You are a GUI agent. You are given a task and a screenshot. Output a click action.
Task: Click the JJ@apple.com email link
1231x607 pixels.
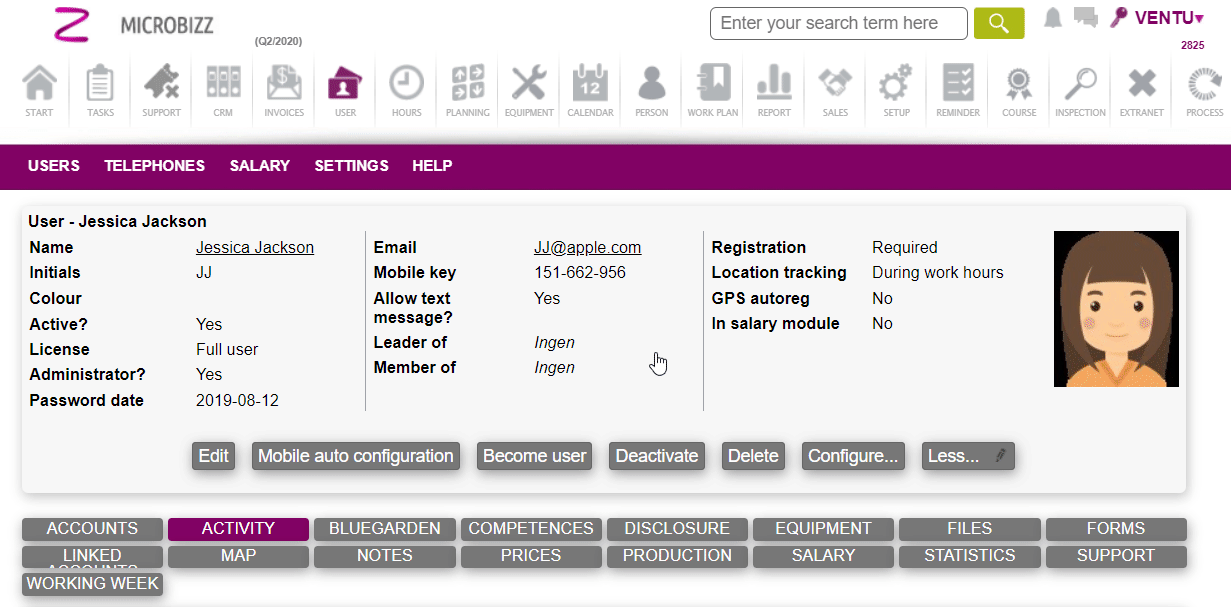(x=587, y=248)
